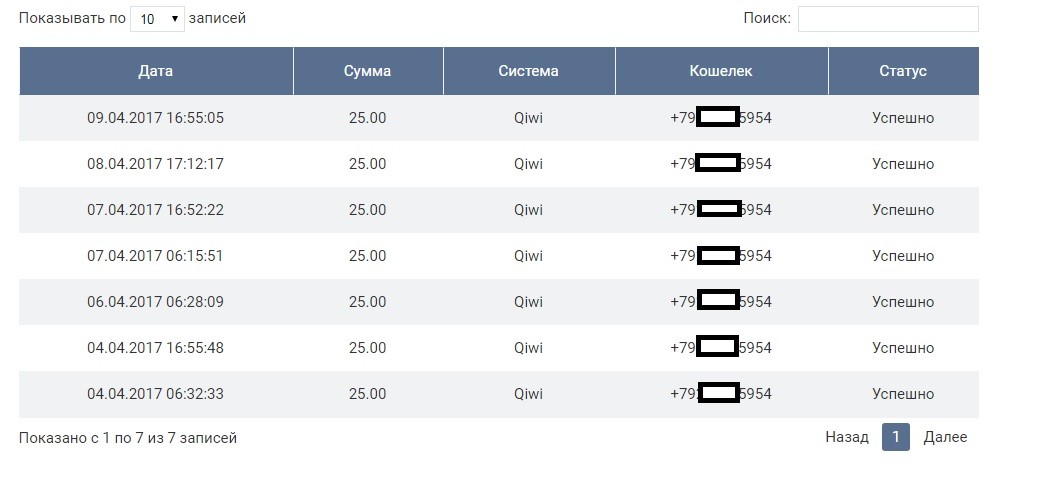This screenshot has width=1038, height=477.
Task: Select the 09.04.2017 16:55:05 date cell
Action: (x=156, y=118)
